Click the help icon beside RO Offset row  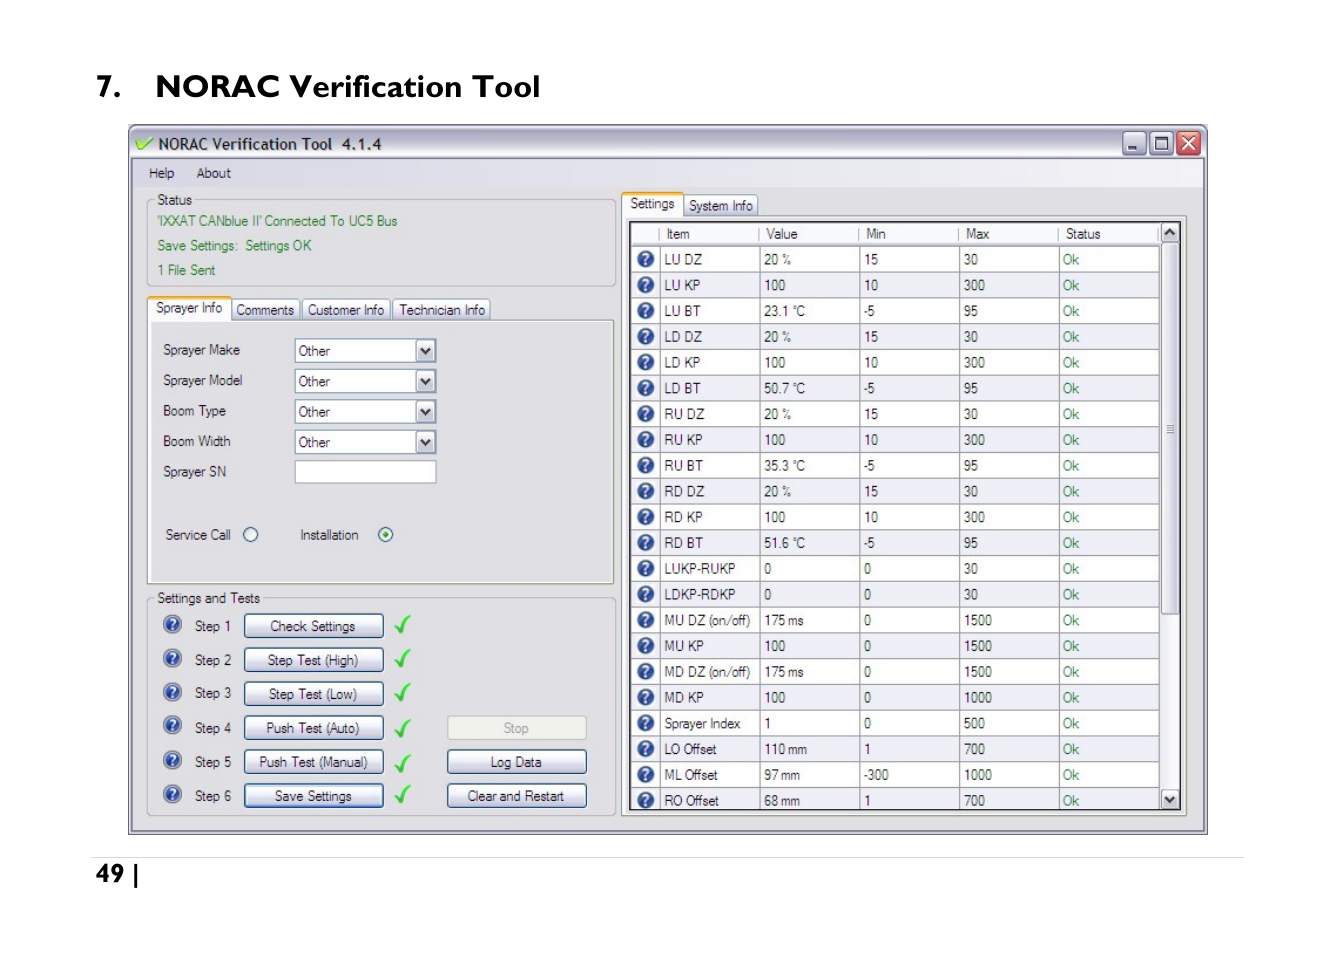click(x=646, y=800)
